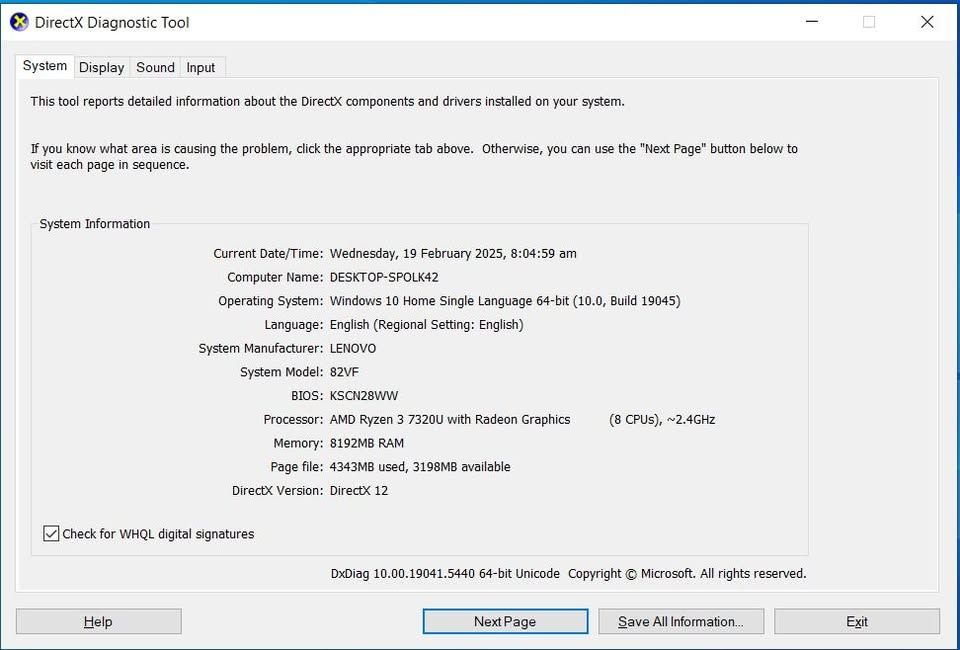Click BIOS value KSCN28WW

[x=364, y=396]
